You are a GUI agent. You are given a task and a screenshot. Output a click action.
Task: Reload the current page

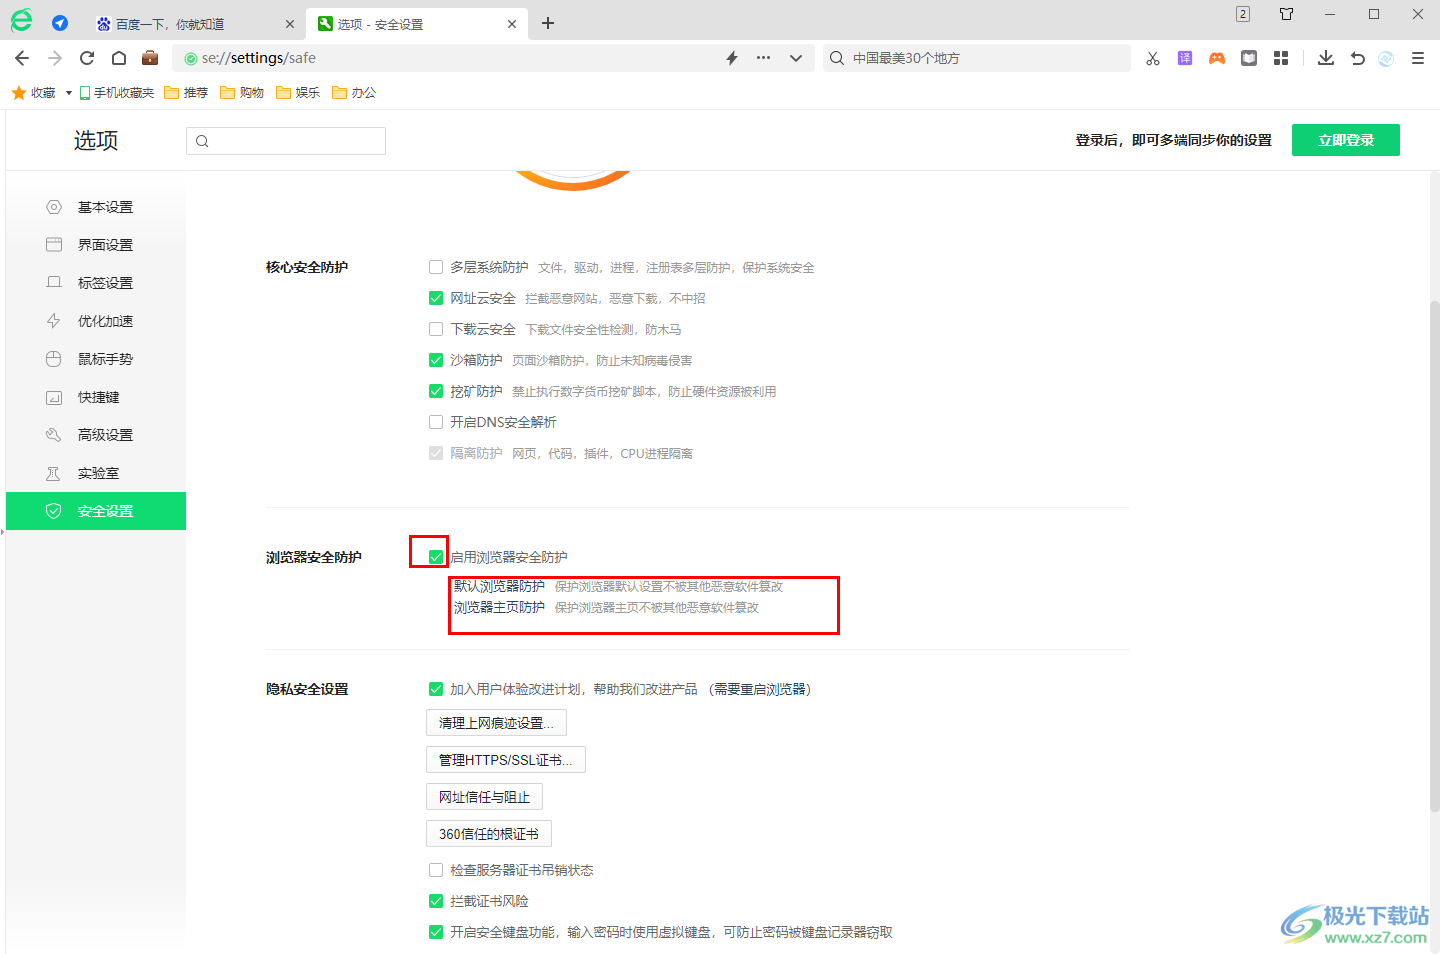pyautogui.click(x=87, y=58)
